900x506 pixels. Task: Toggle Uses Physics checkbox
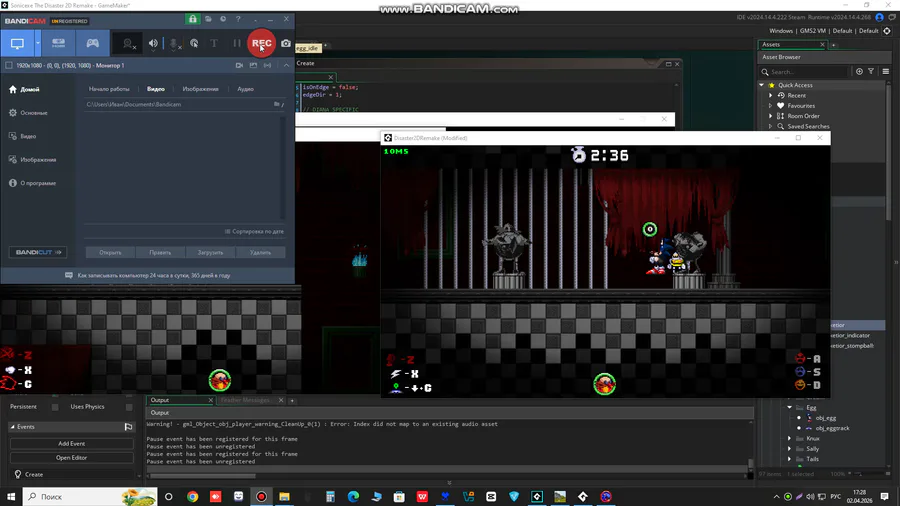coord(129,407)
